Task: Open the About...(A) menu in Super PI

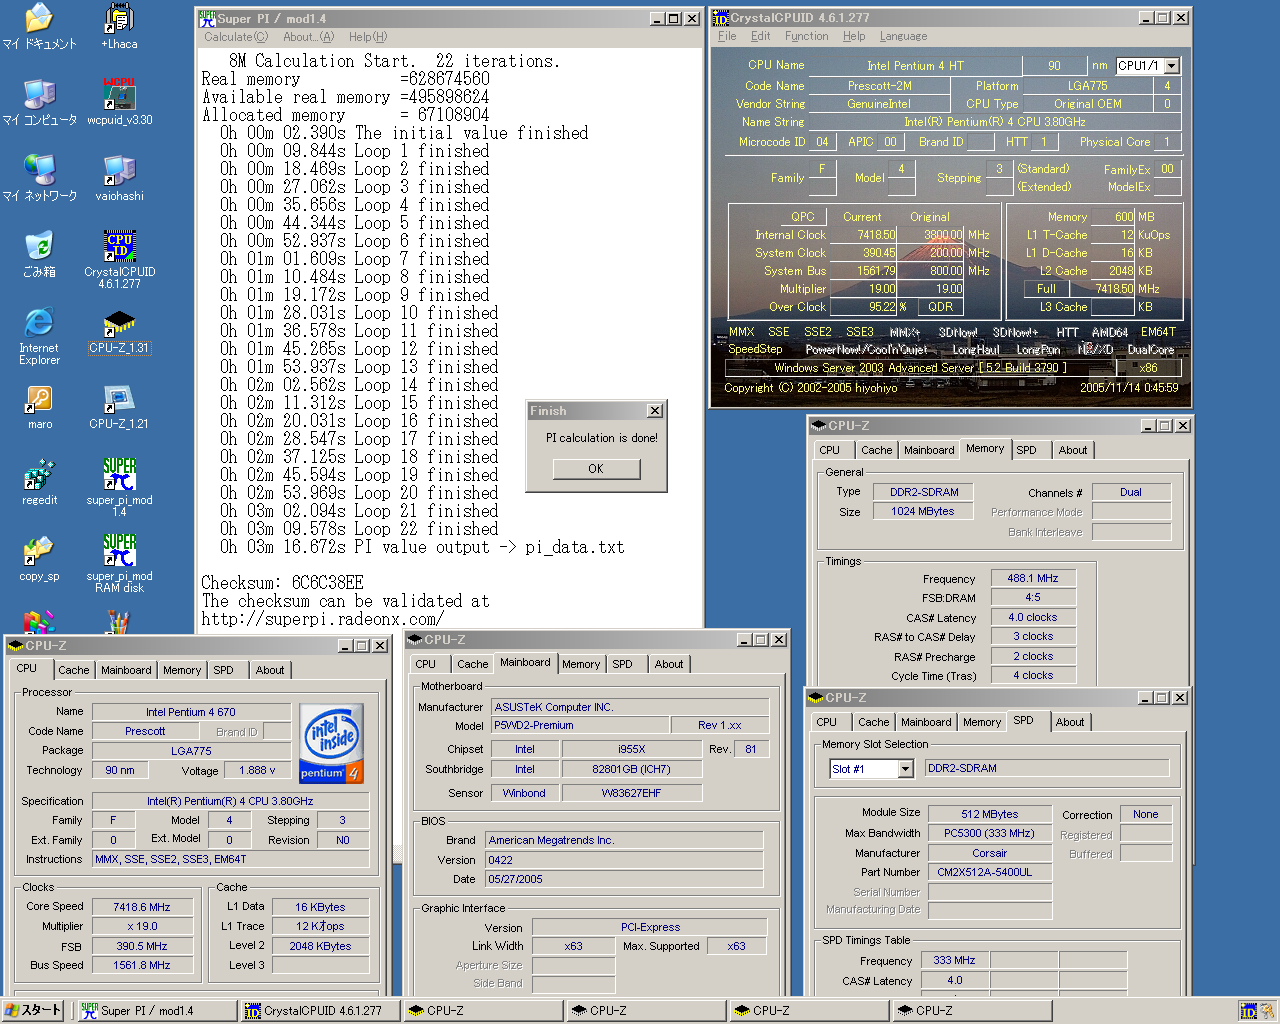Action: click(x=308, y=37)
